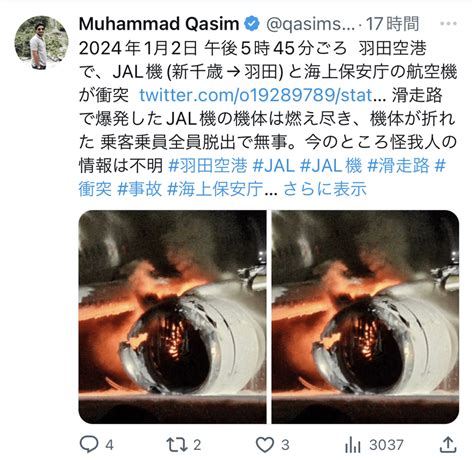474x460 pixels.
Task: Click the 17時間 timestamp
Action: pos(392,24)
